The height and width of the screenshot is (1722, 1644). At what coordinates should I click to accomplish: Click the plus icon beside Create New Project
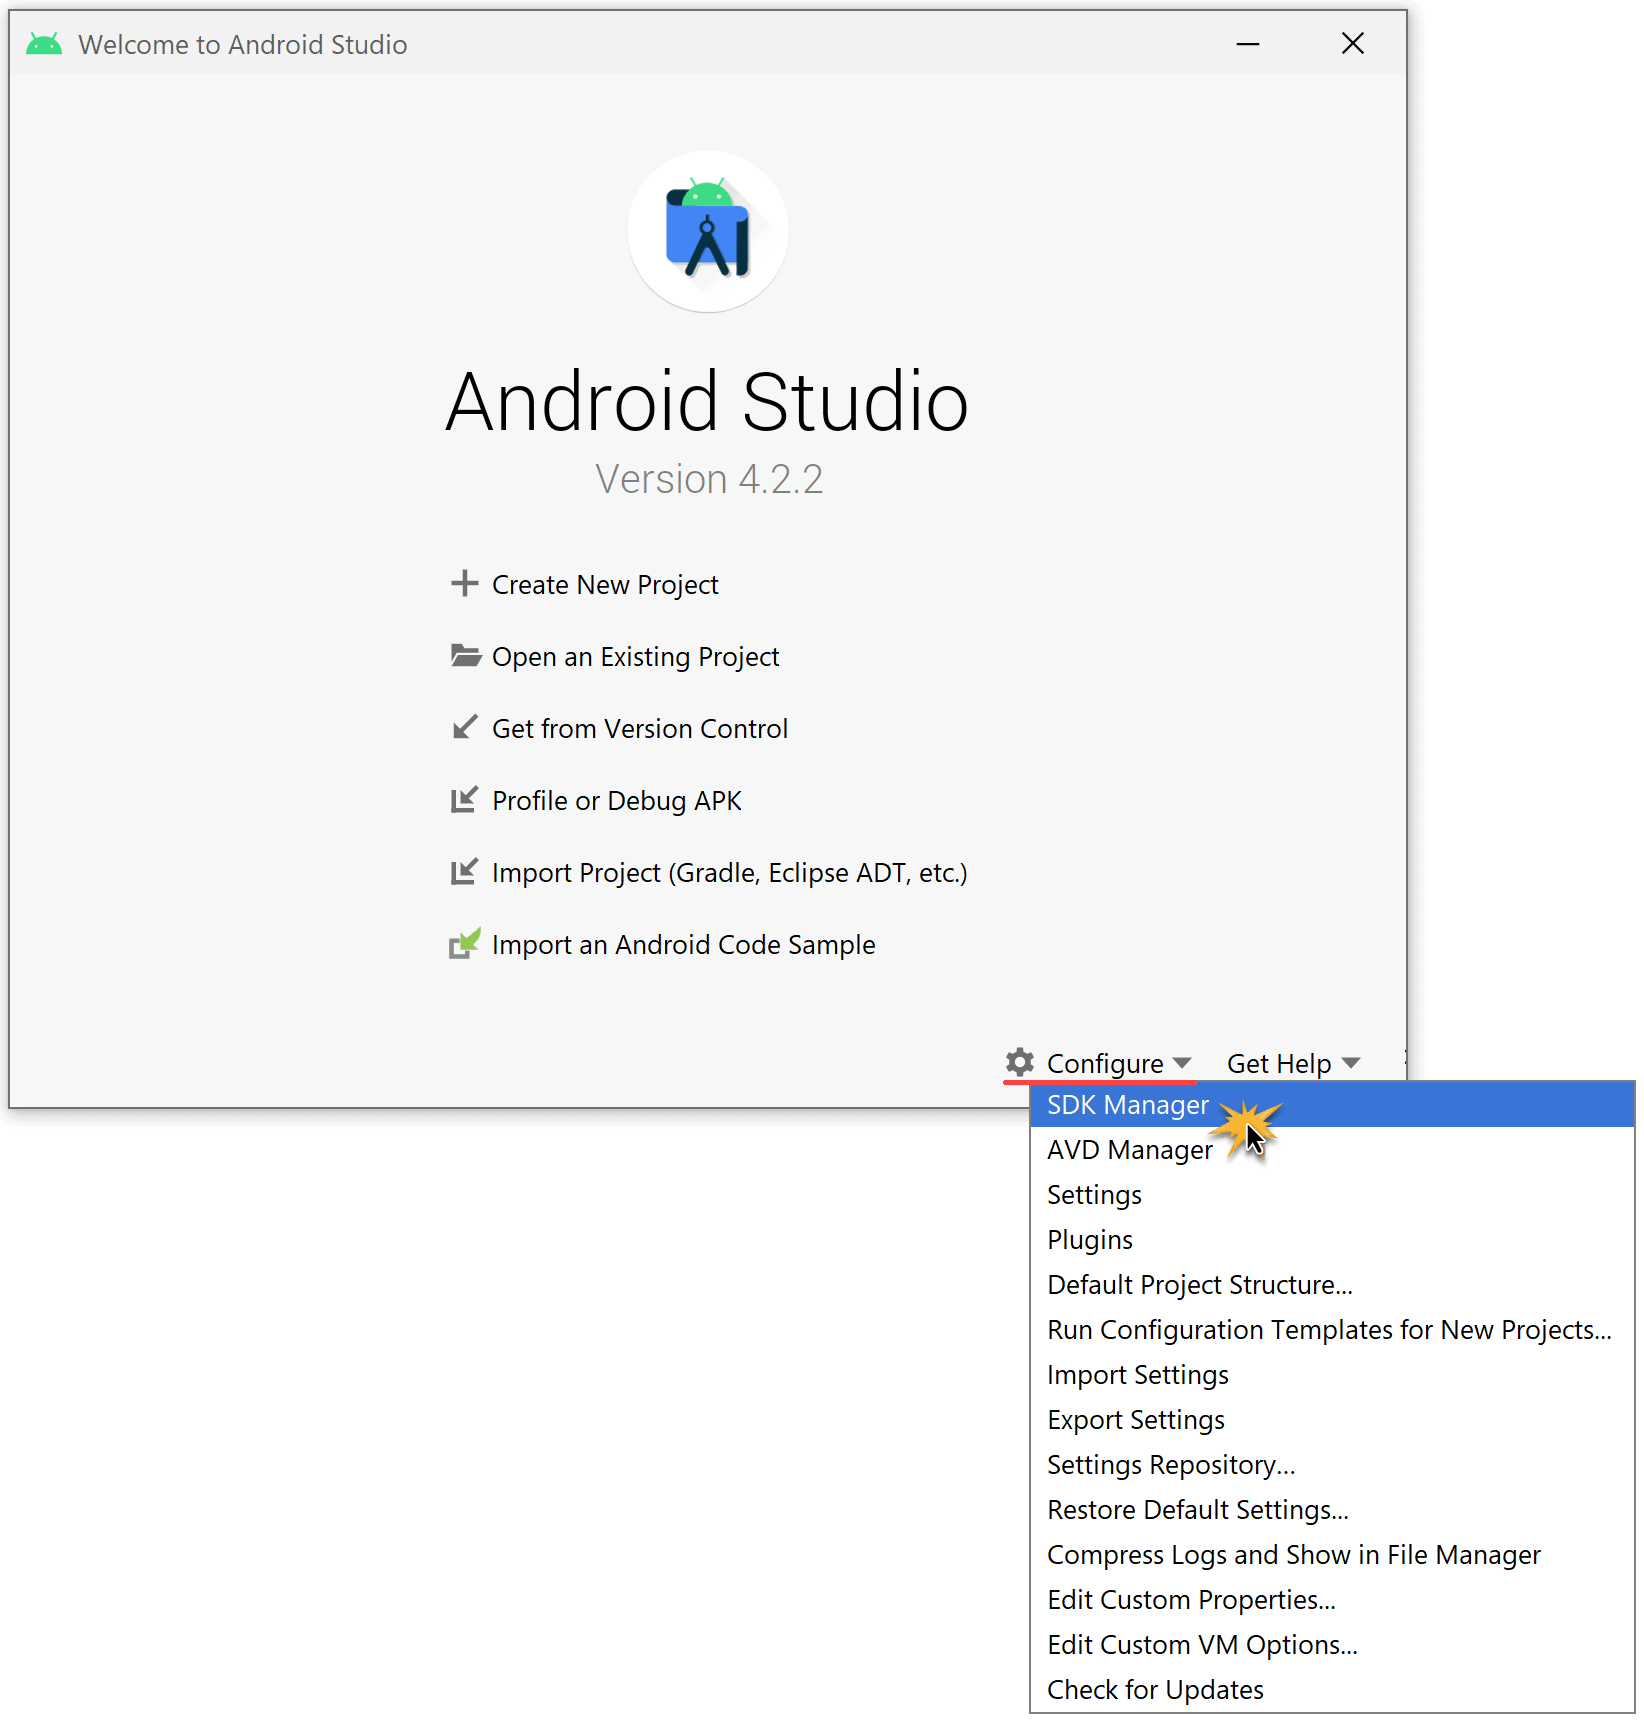click(464, 583)
